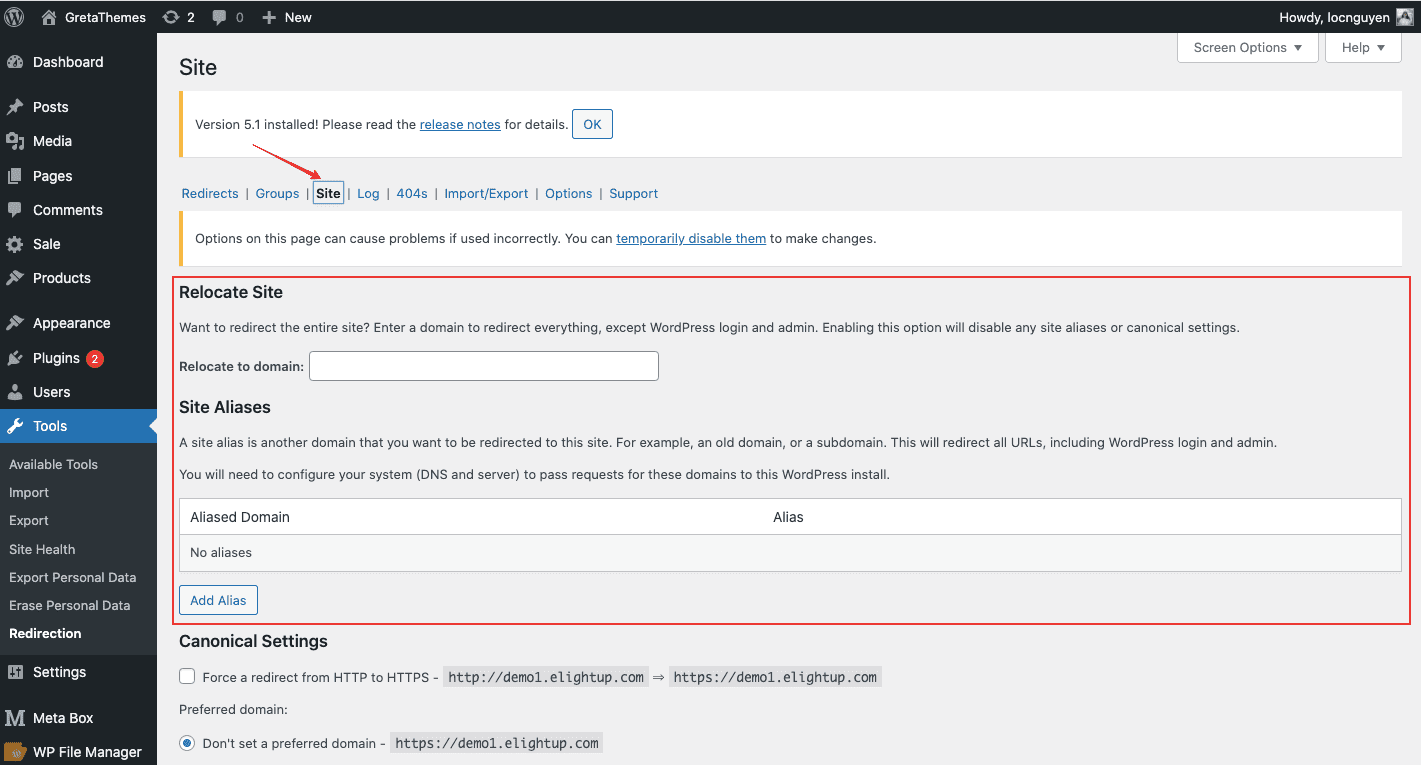Click the Dashboard gauge icon
1421x765 pixels.
click(x=15, y=62)
